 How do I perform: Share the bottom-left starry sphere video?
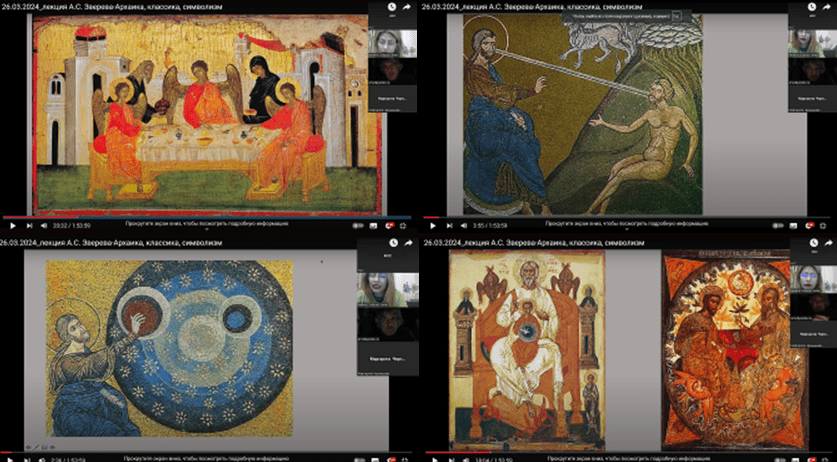(x=407, y=242)
